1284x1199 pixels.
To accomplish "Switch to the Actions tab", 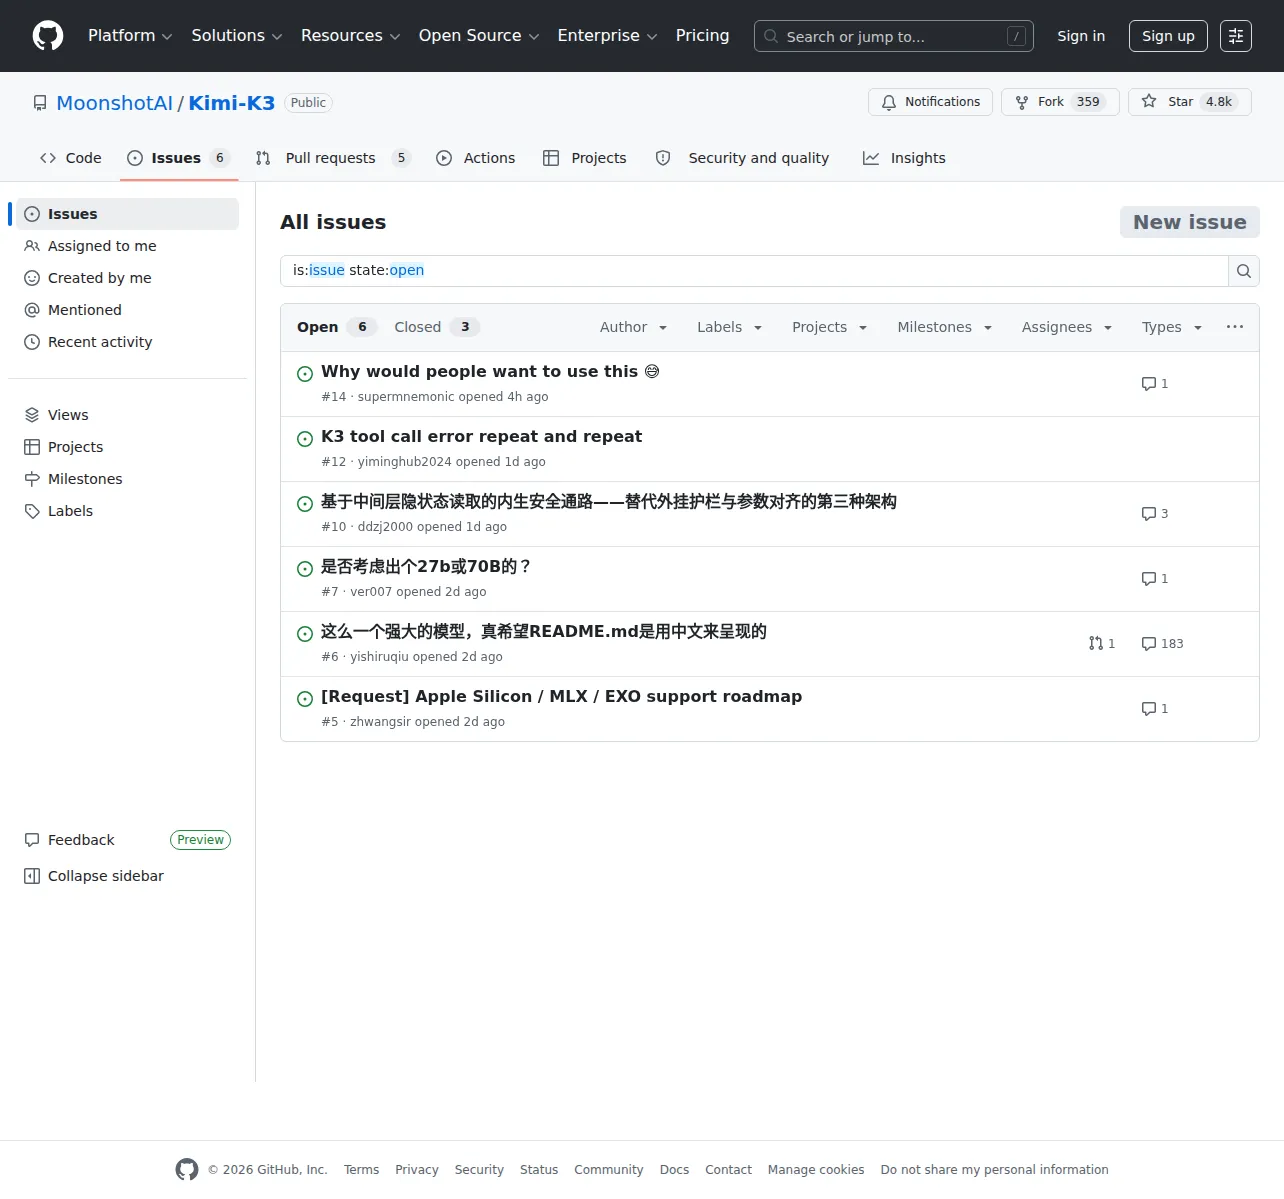I will pos(476,158).
